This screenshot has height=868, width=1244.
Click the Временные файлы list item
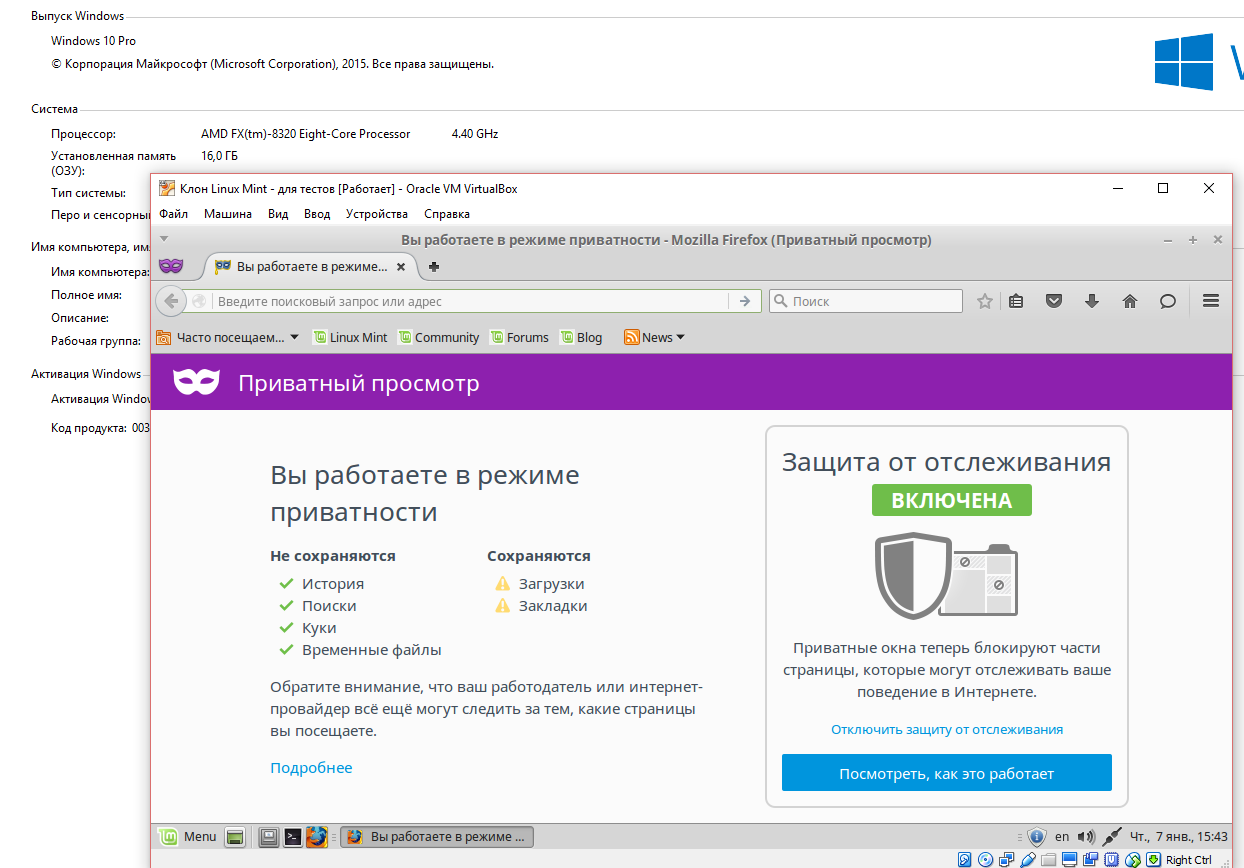point(371,650)
